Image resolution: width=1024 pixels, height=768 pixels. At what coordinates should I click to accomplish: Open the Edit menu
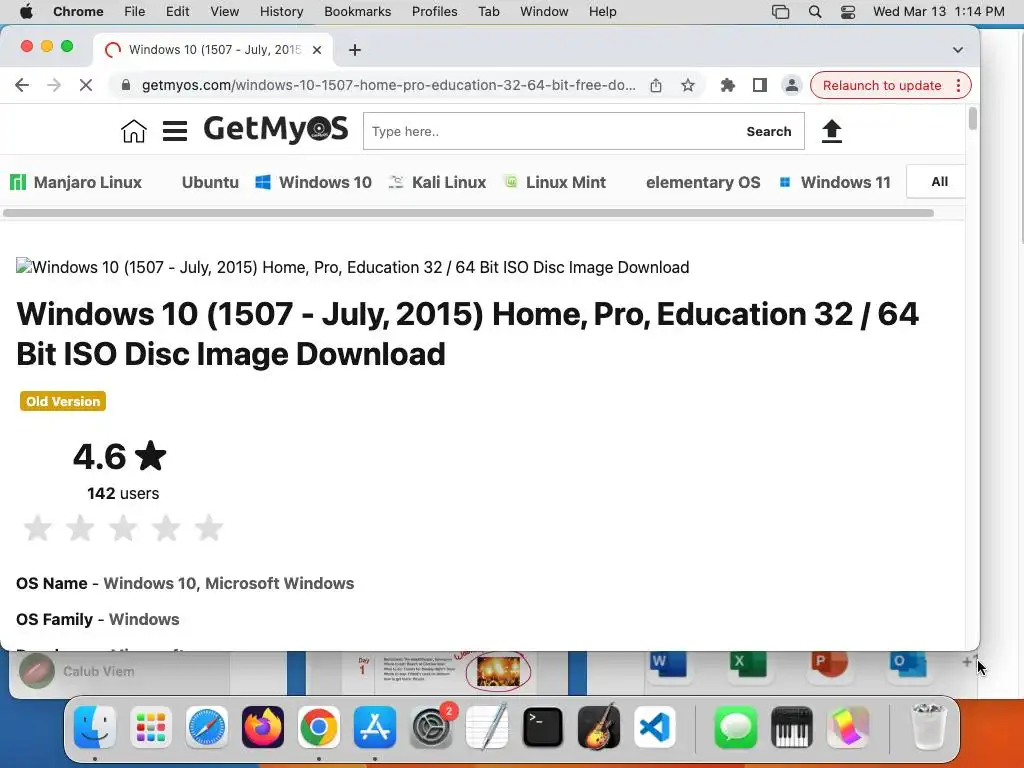pyautogui.click(x=177, y=11)
